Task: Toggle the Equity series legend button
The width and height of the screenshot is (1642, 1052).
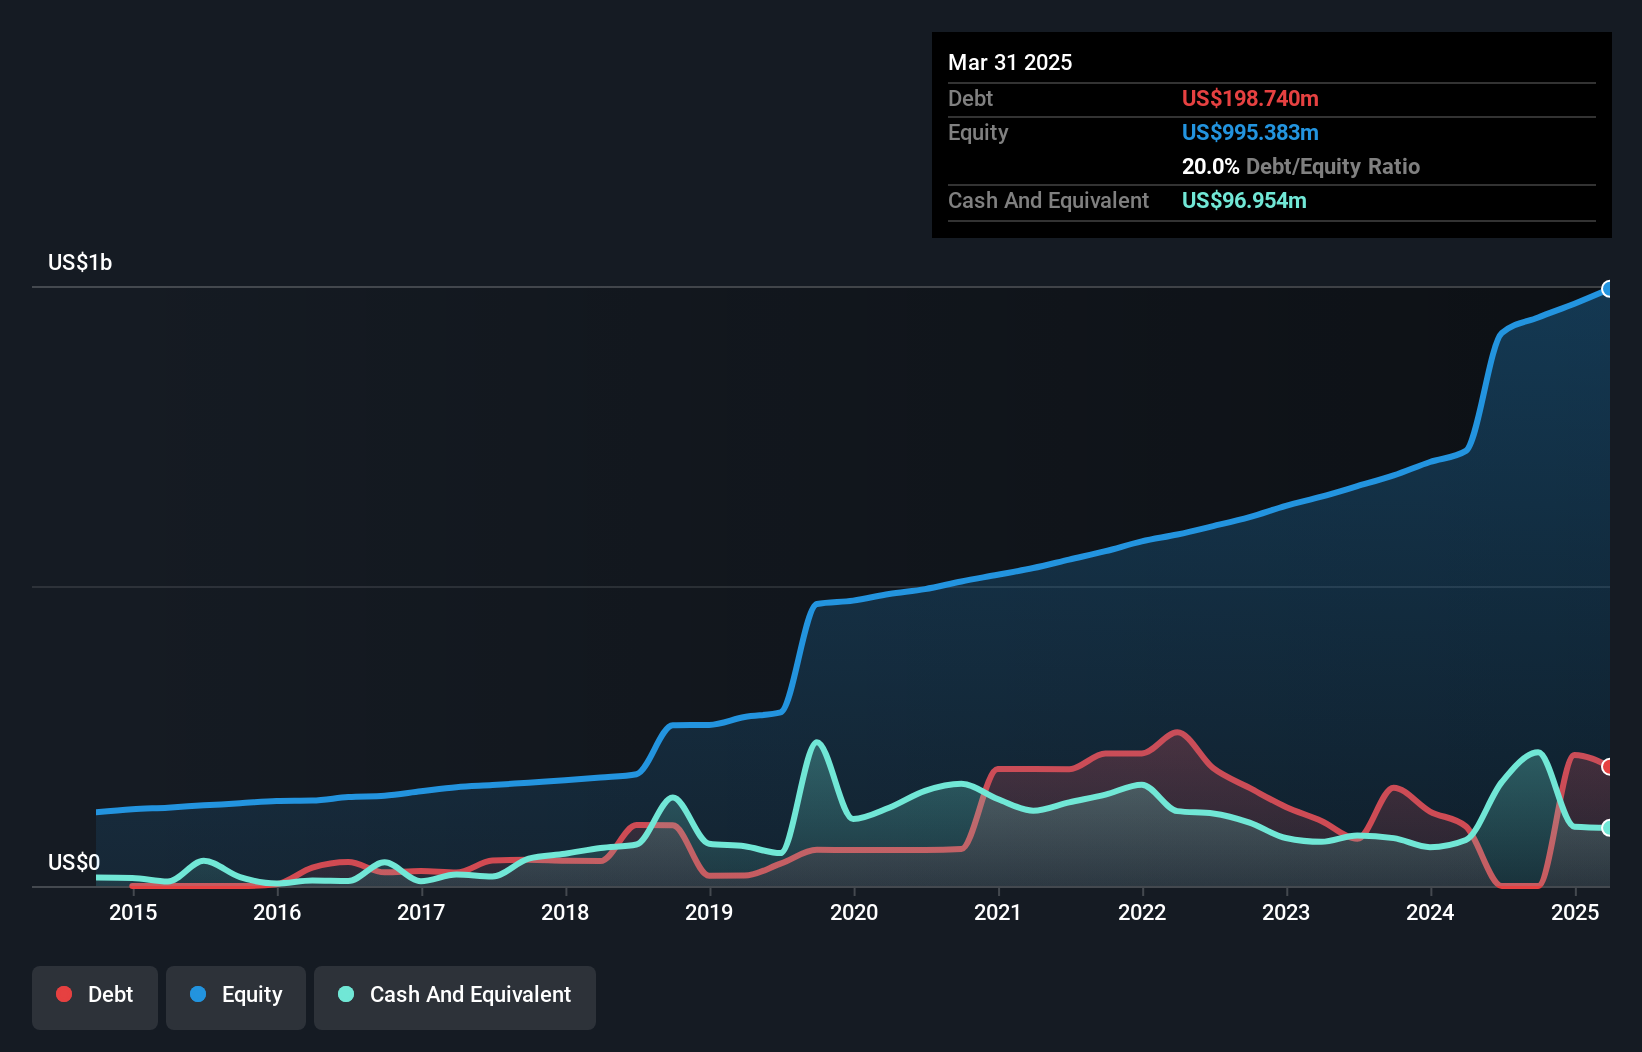Action: [x=236, y=997]
